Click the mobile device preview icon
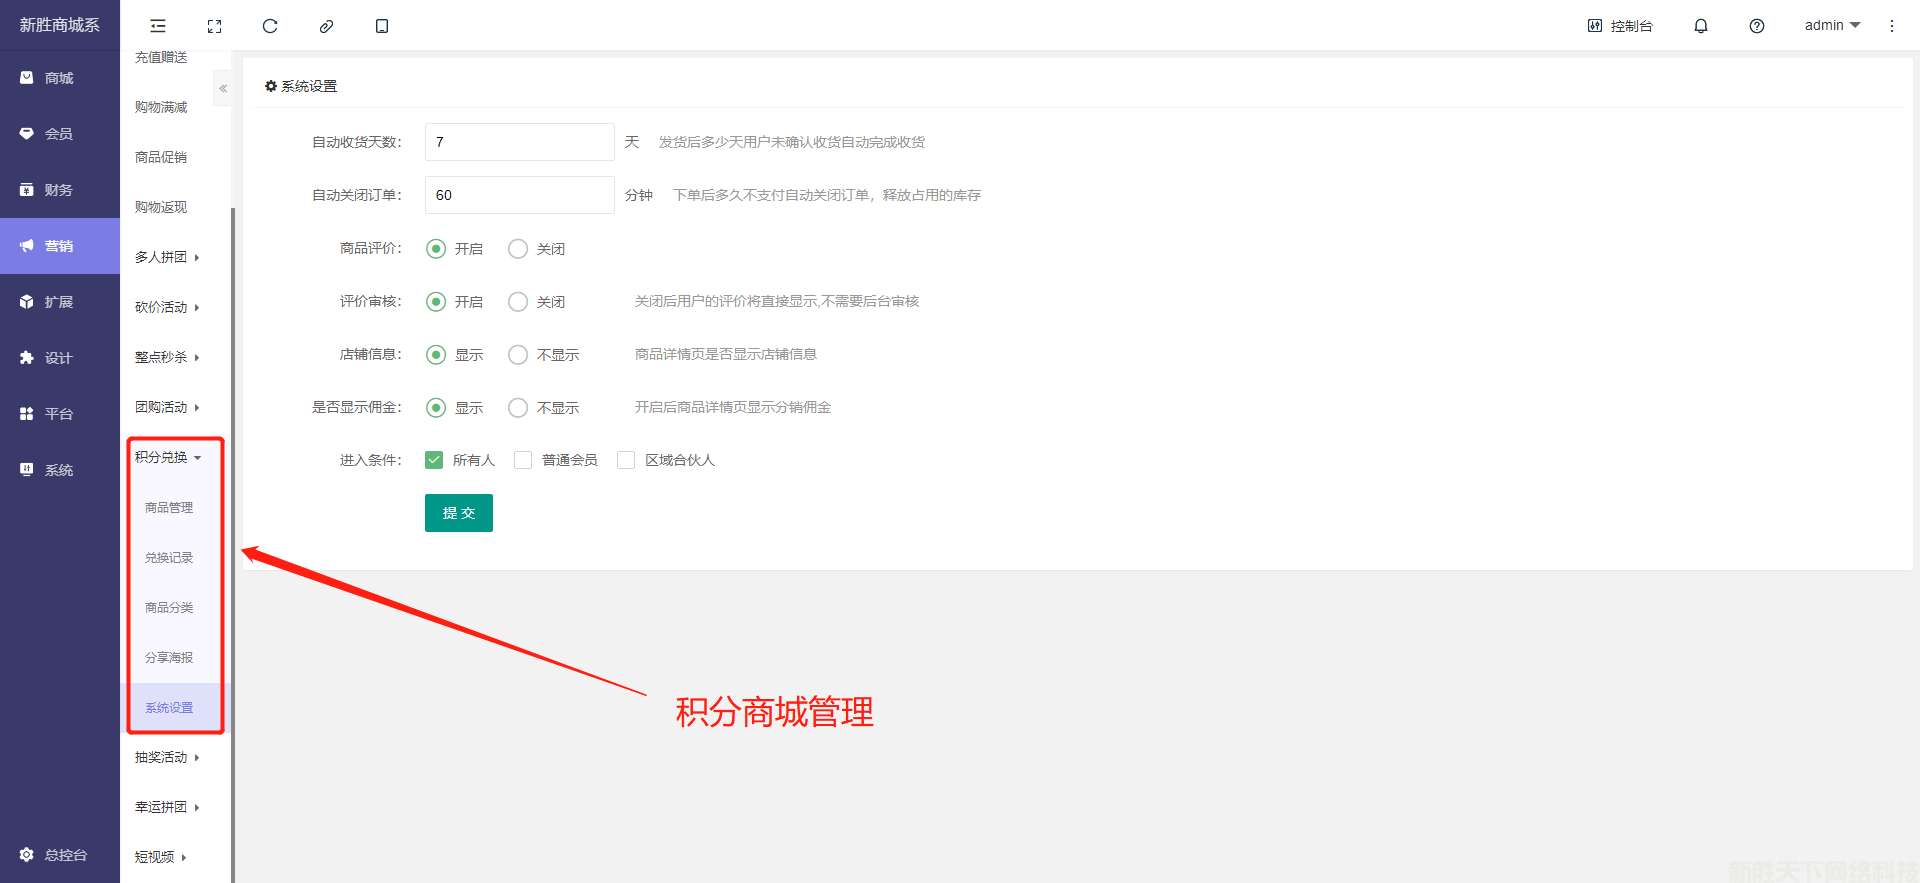1920x883 pixels. 382,26
